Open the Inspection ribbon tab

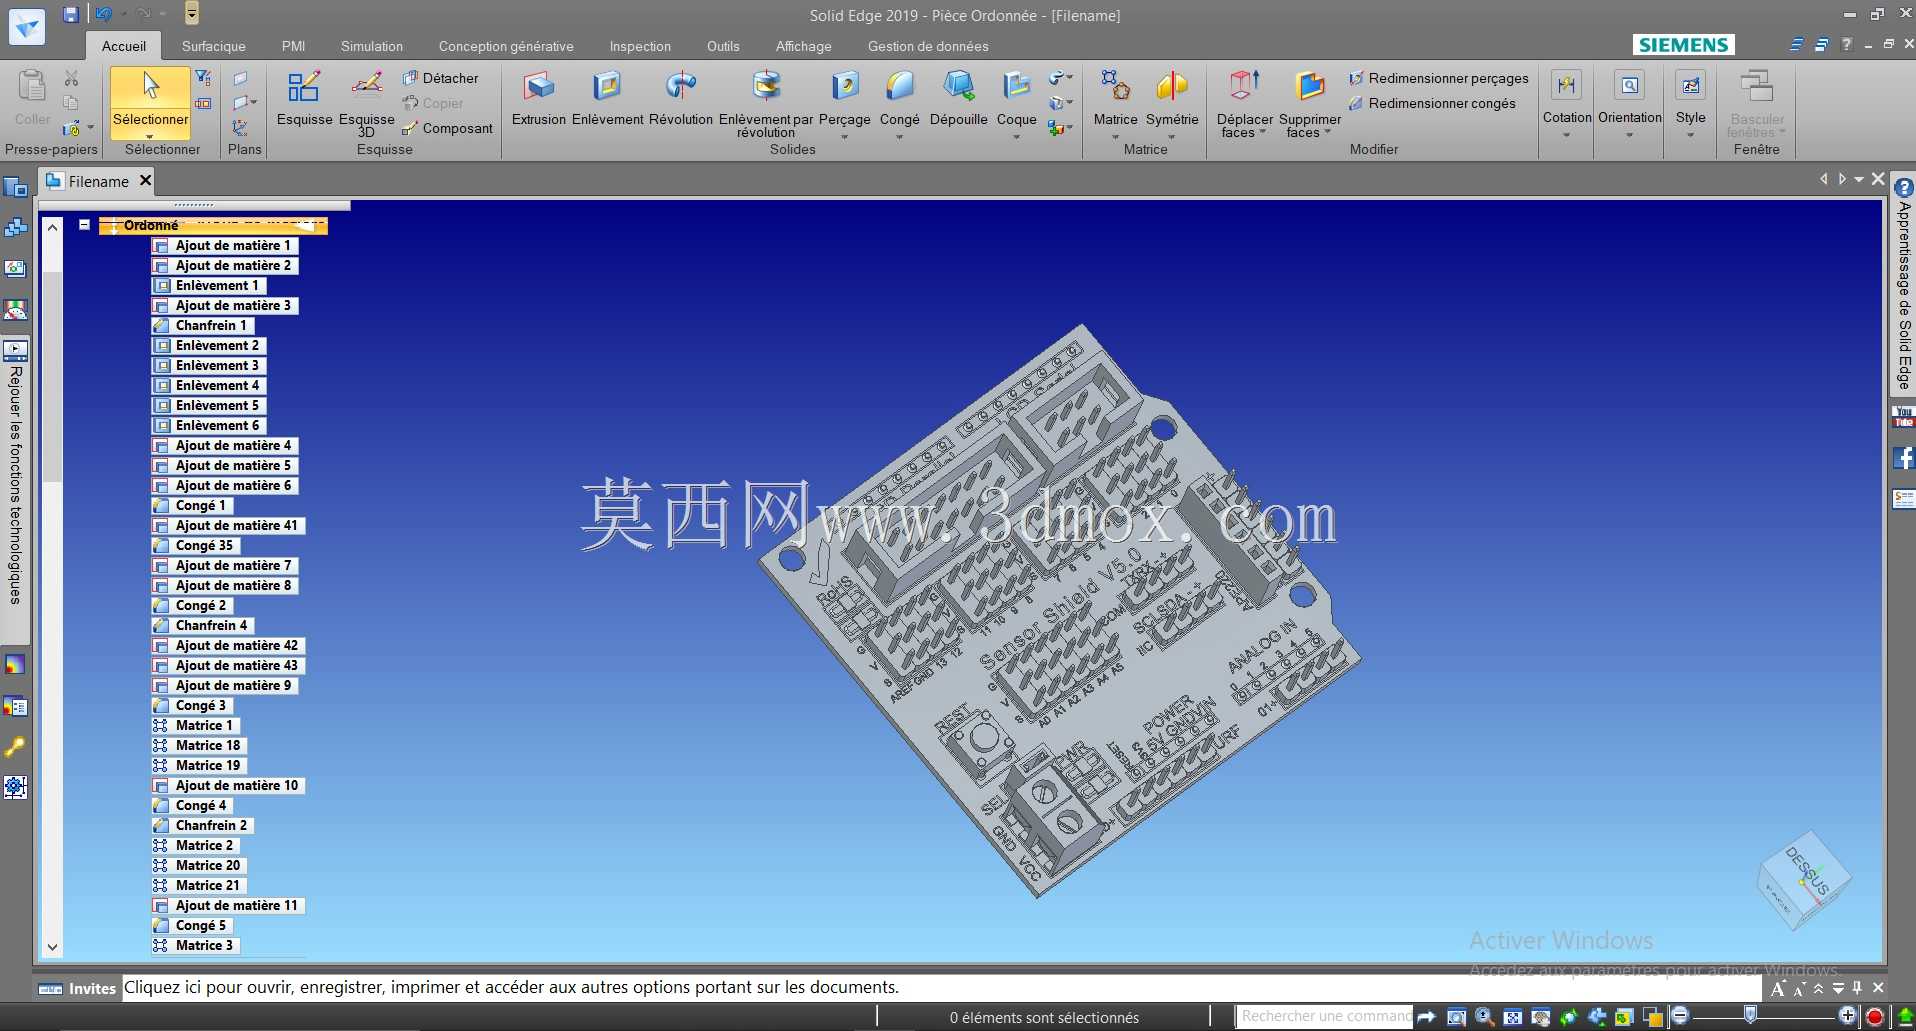click(640, 46)
